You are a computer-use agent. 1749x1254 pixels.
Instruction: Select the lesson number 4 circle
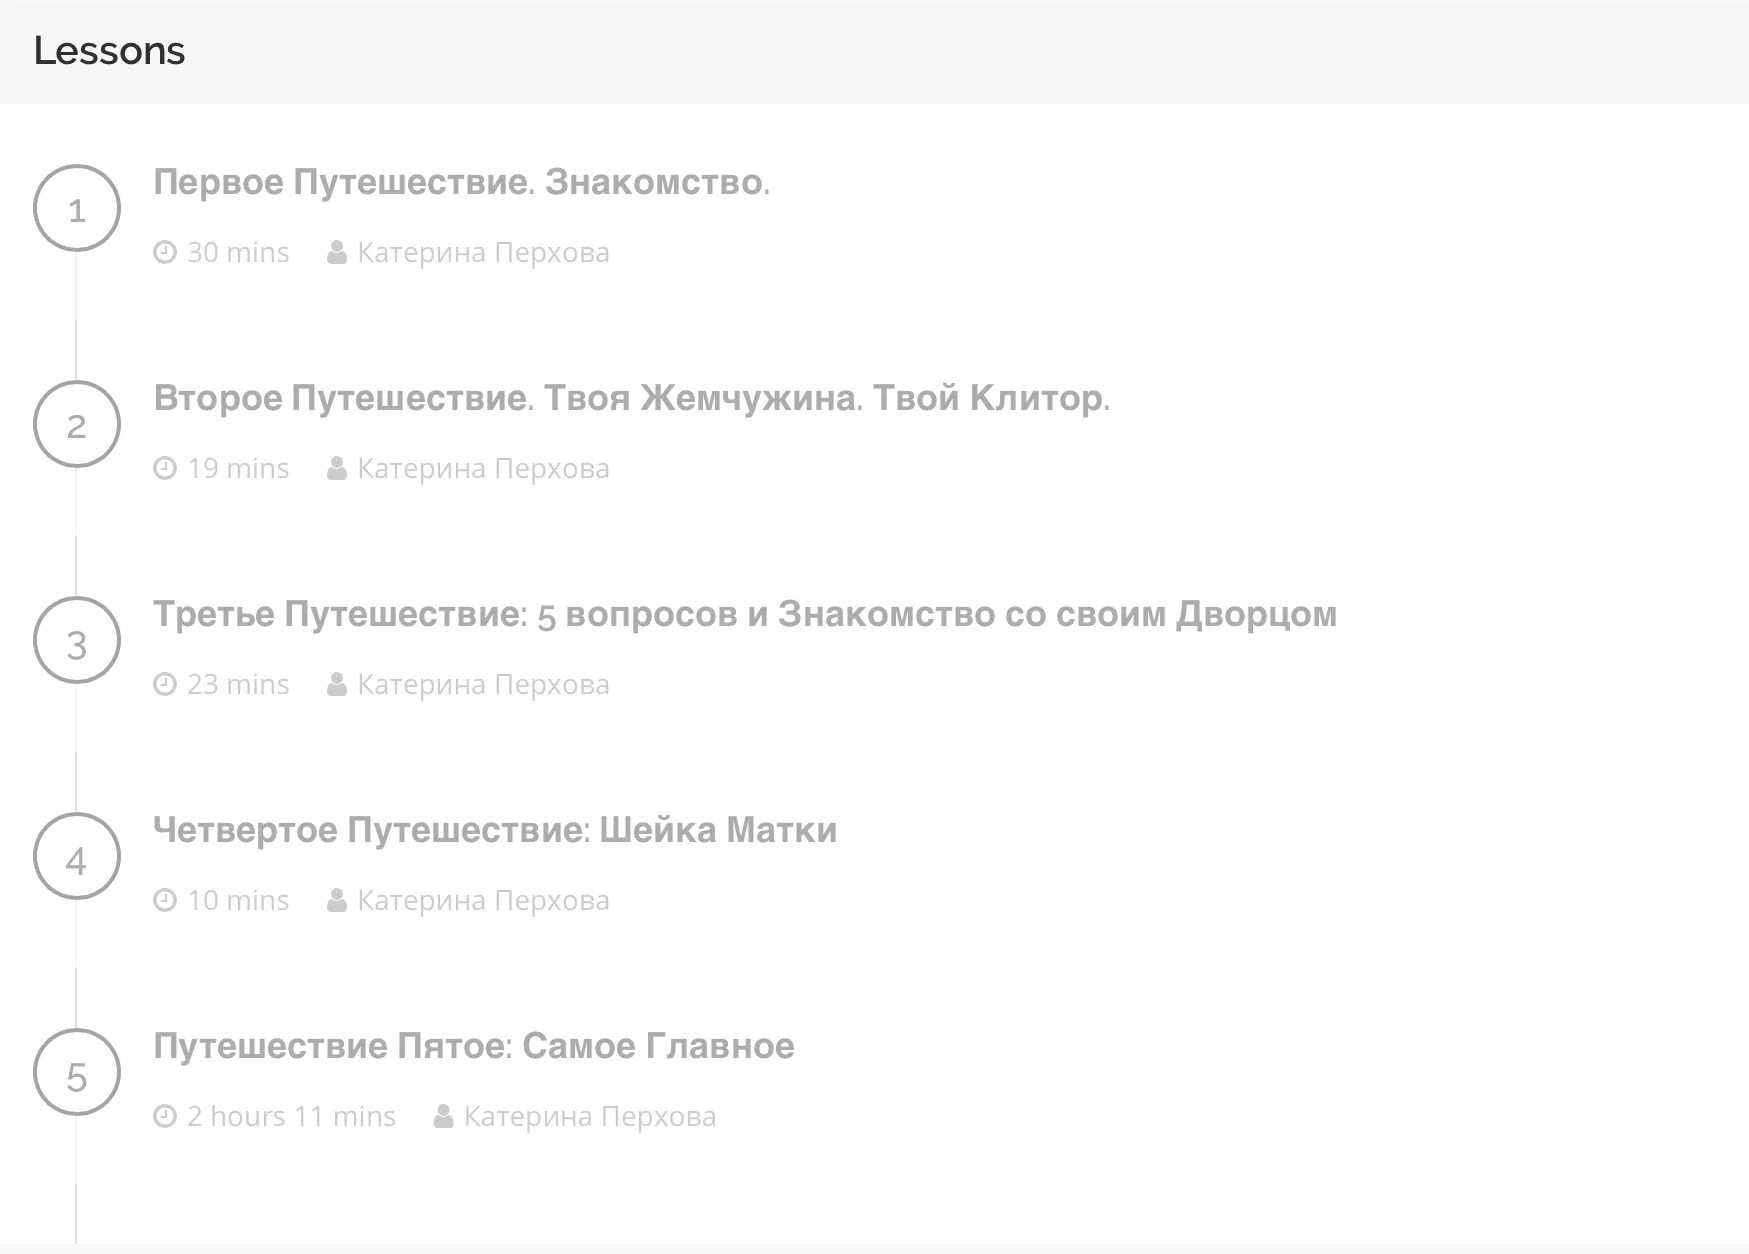coord(77,856)
